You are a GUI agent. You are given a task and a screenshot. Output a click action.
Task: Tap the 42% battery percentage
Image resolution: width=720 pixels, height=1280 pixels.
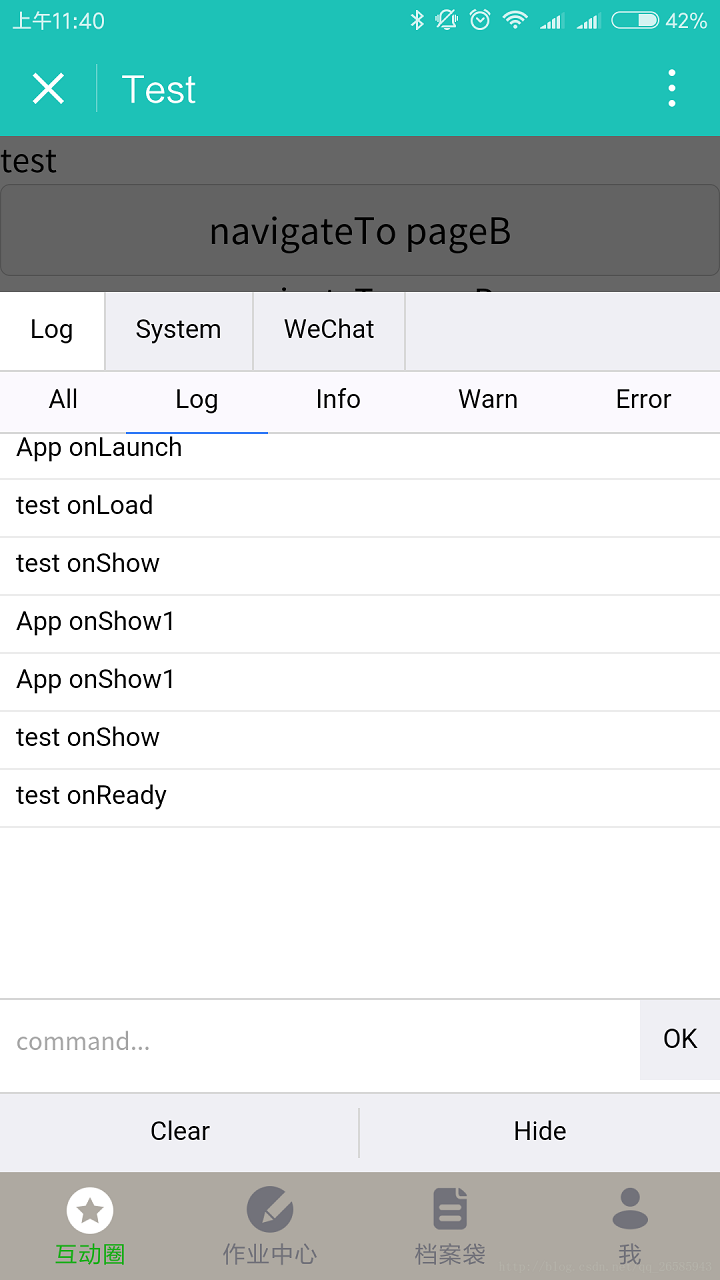click(x=686, y=20)
